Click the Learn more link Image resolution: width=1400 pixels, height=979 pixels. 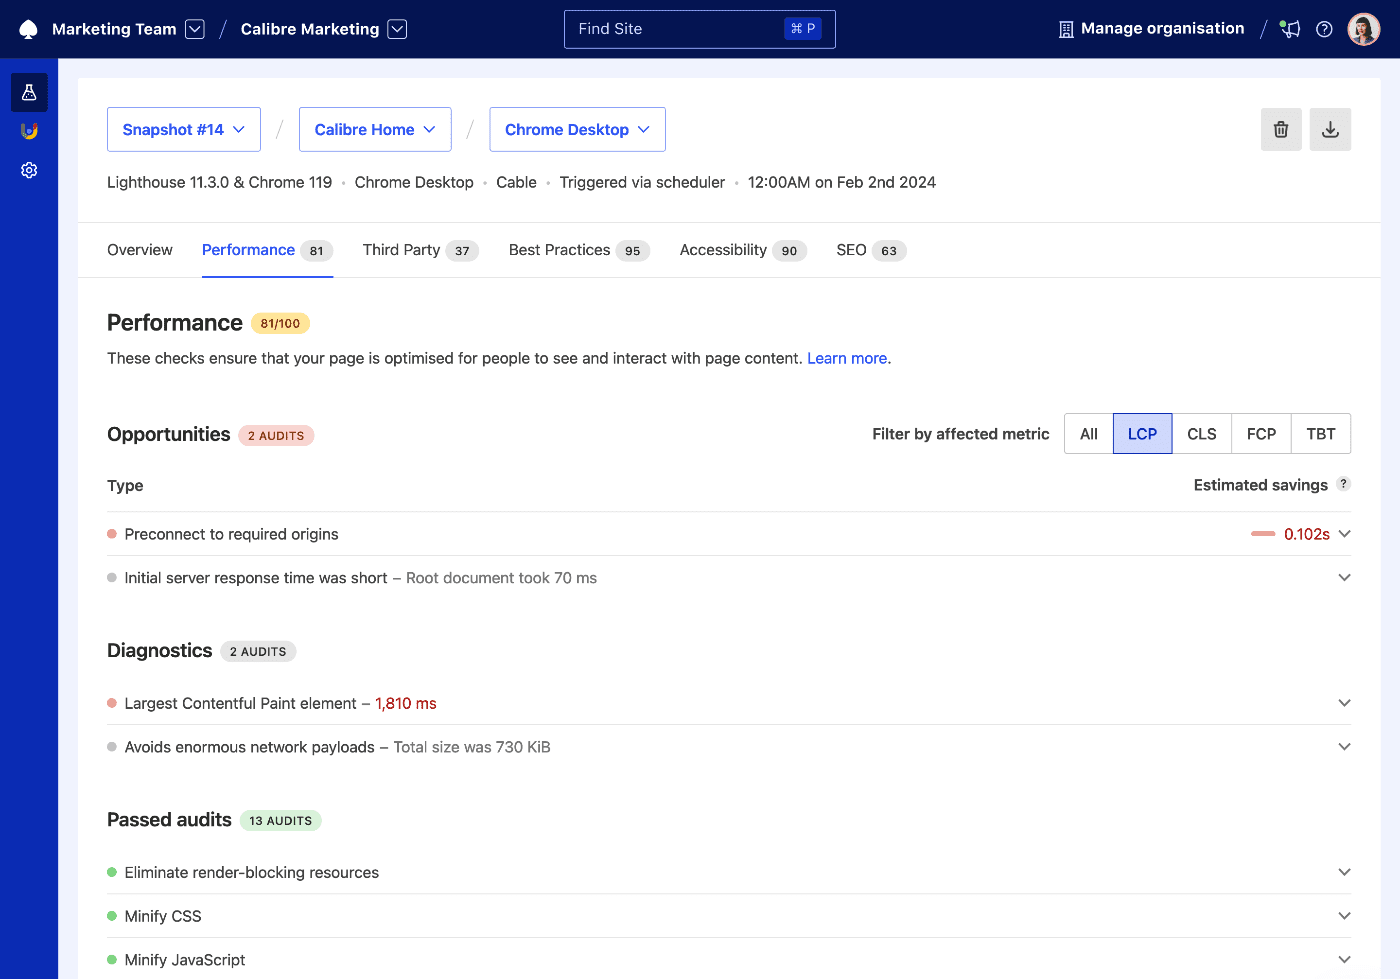coord(846,358)
